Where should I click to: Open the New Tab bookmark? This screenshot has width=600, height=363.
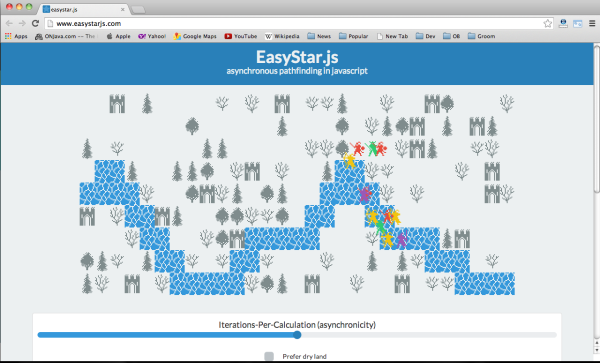[393, 36]
